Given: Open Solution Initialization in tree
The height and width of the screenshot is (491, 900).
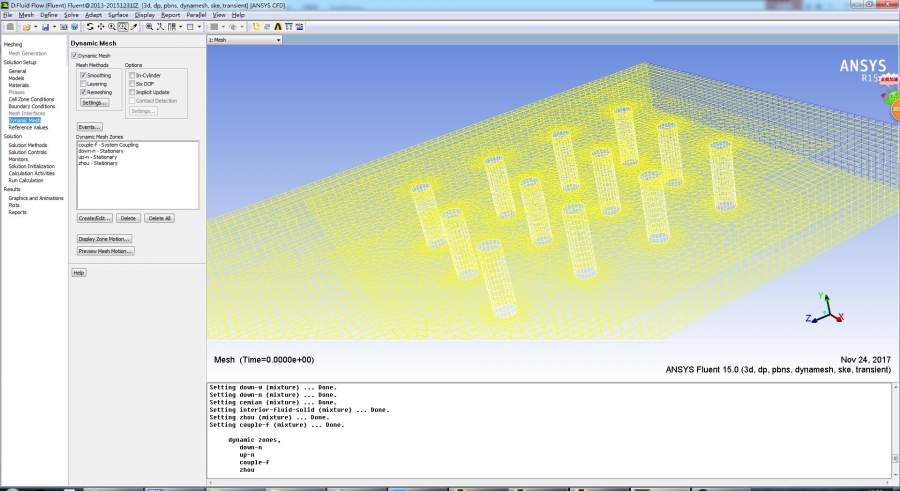Looking at the screenshot, I should (x=32, y=166).
